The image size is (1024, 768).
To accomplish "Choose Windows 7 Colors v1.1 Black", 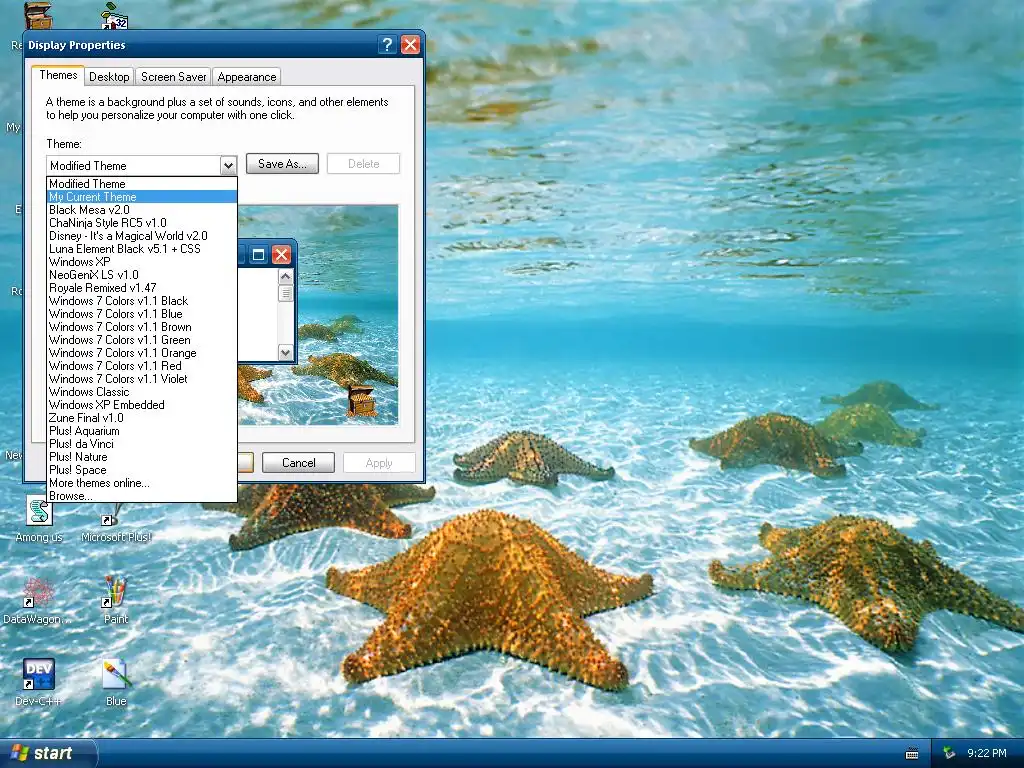I will click(x=142, y=301).
